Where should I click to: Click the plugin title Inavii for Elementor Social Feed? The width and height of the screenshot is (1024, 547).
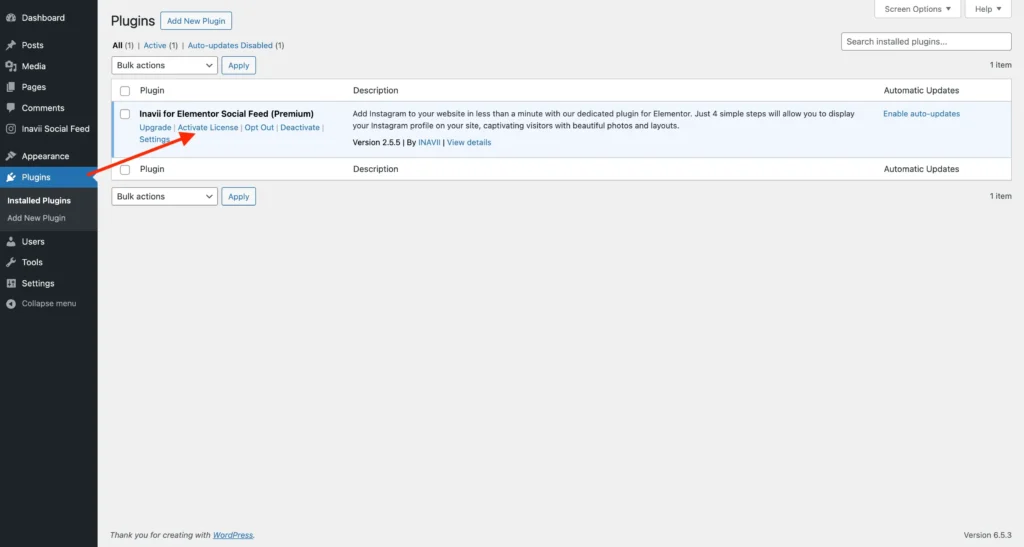tap(226, 114)
